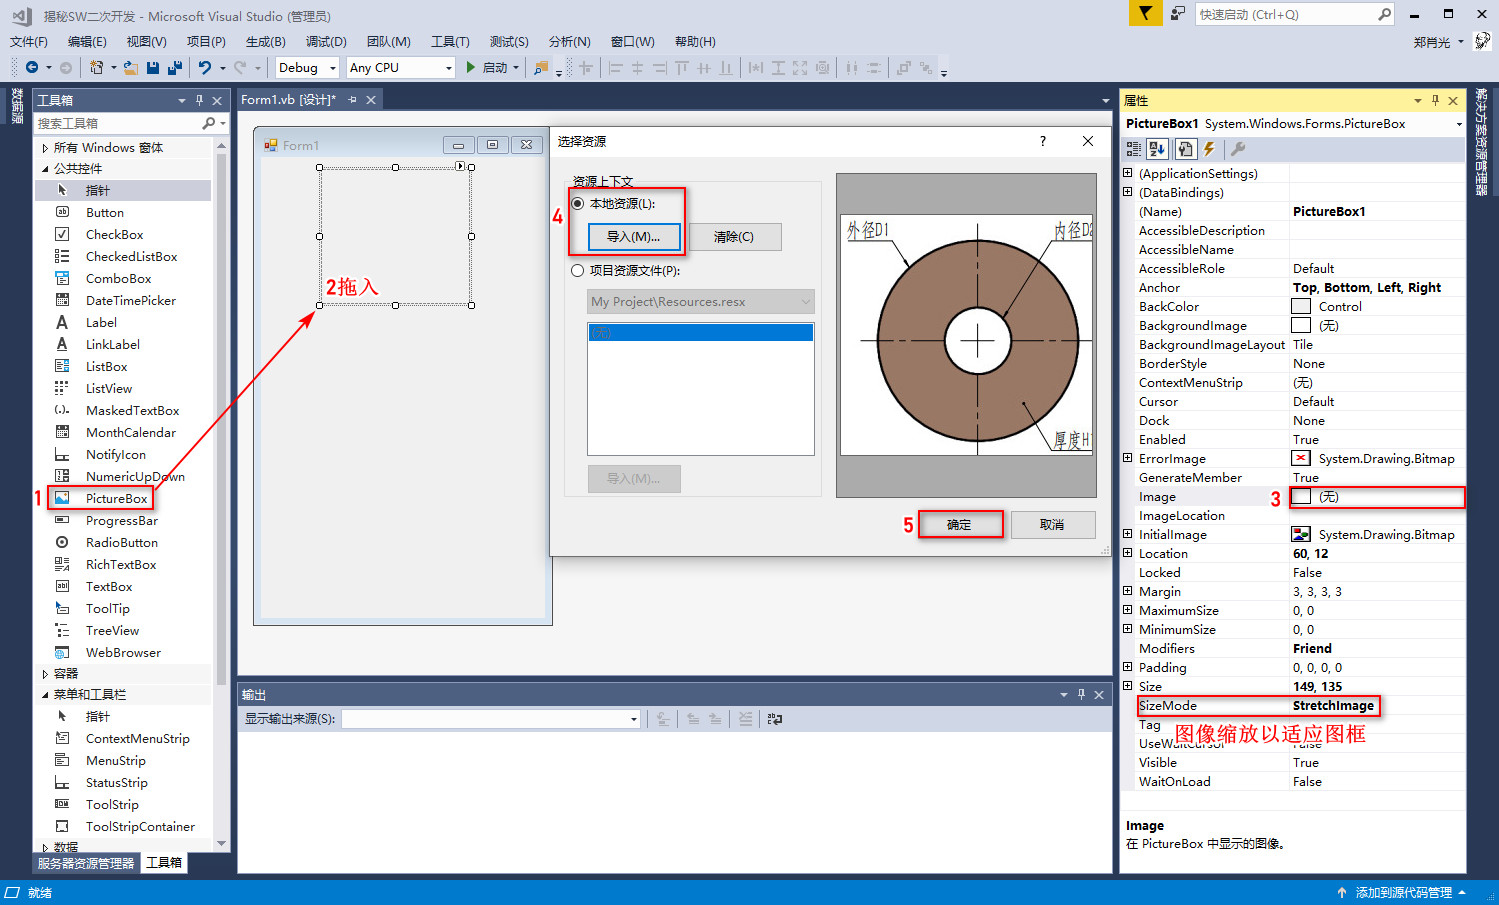
Task: Select the 项目资源文件(P) radio button
Action: click(x=576, y=270)
